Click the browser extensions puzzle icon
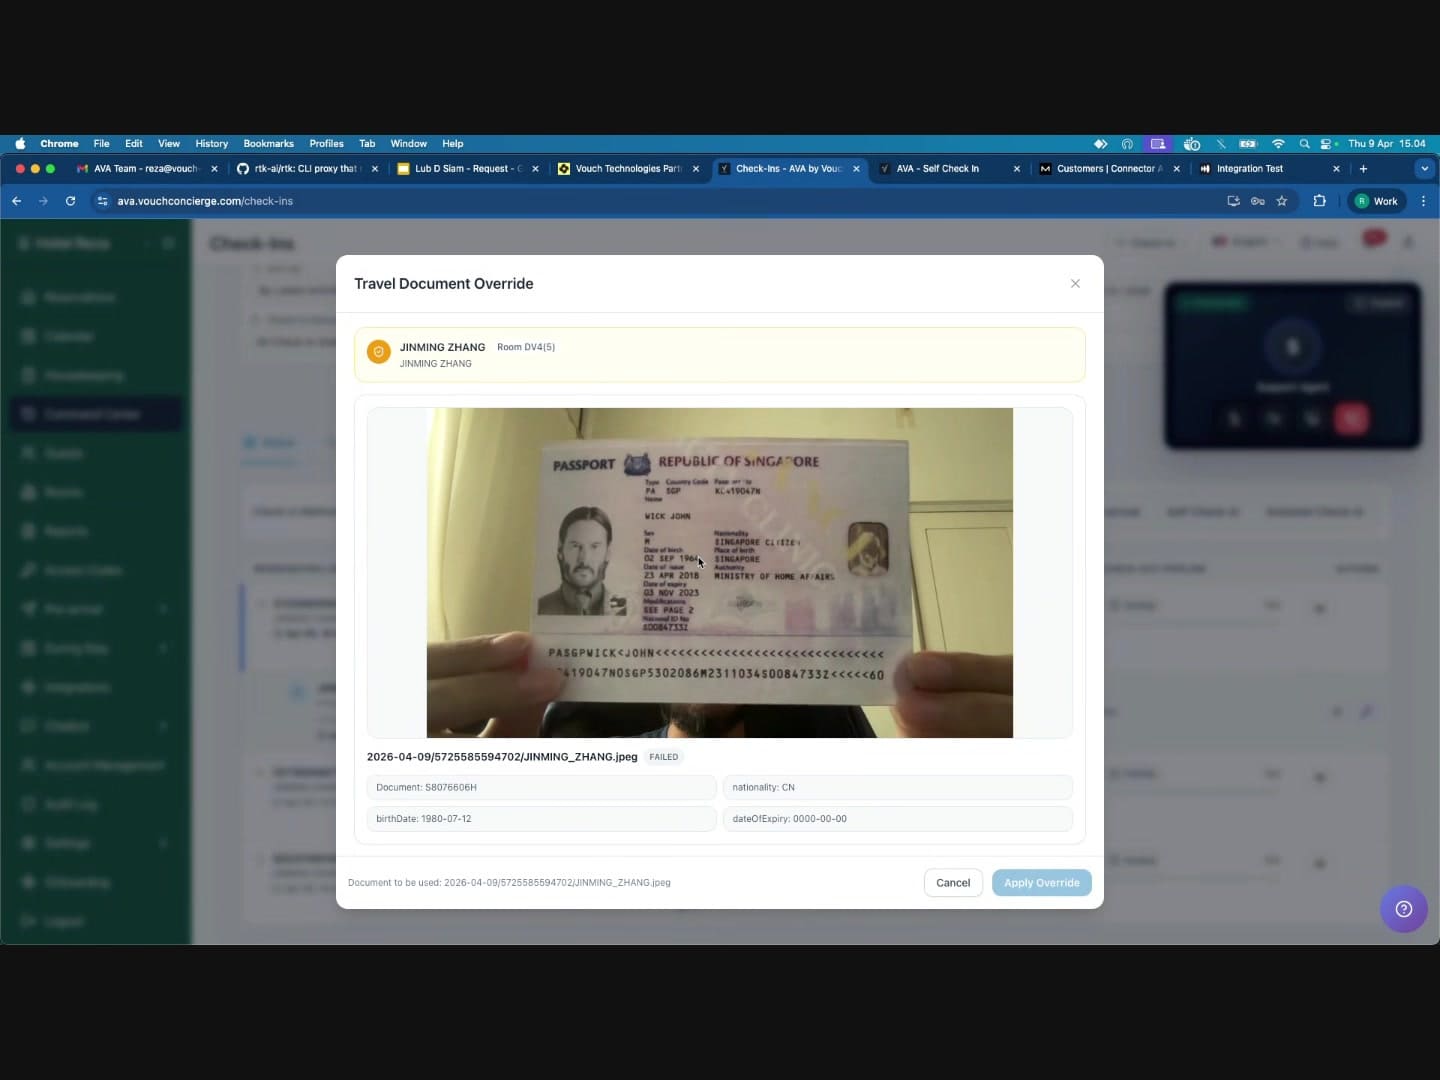 pyautogui.click(x=1319, y=201)
